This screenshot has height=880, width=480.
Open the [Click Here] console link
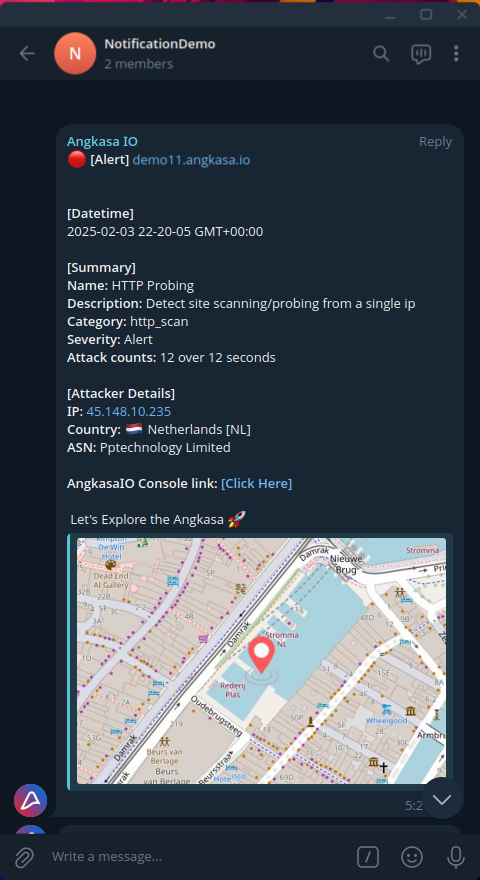tap(257, 483)
